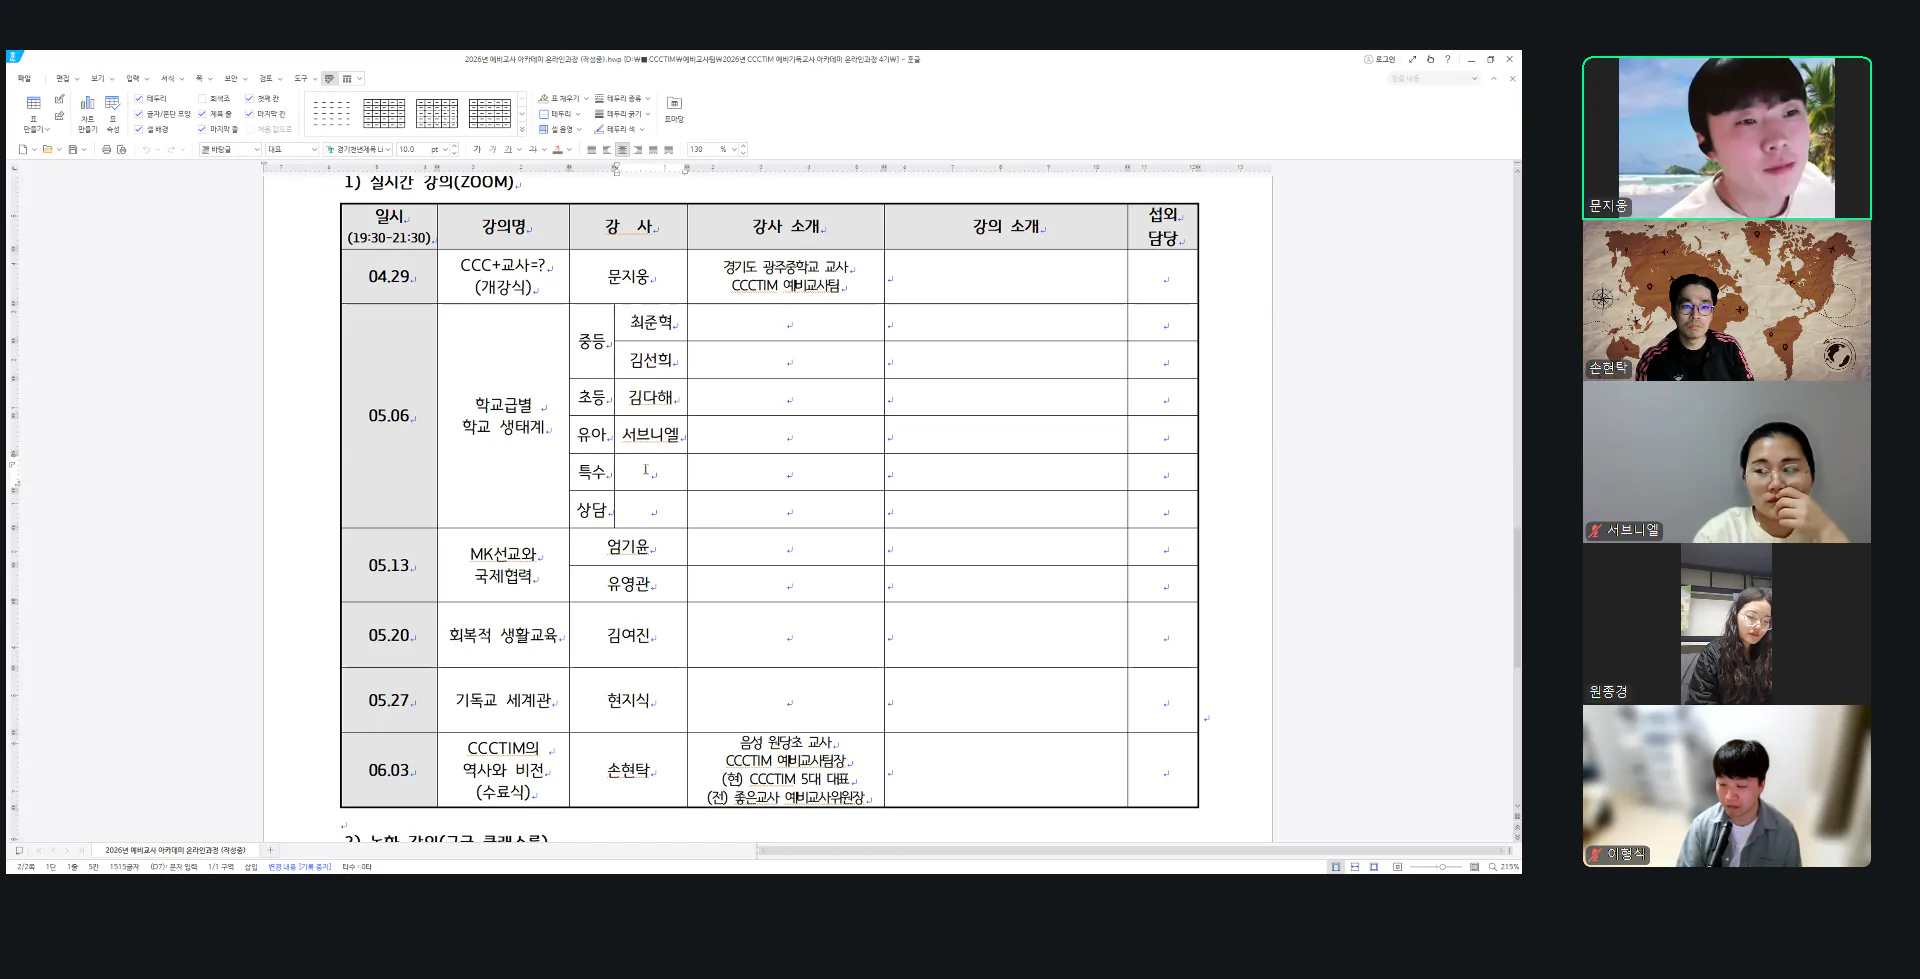Click the table design ribbon tab icon
Screen dimensions: 1920x979
[329, 78]
